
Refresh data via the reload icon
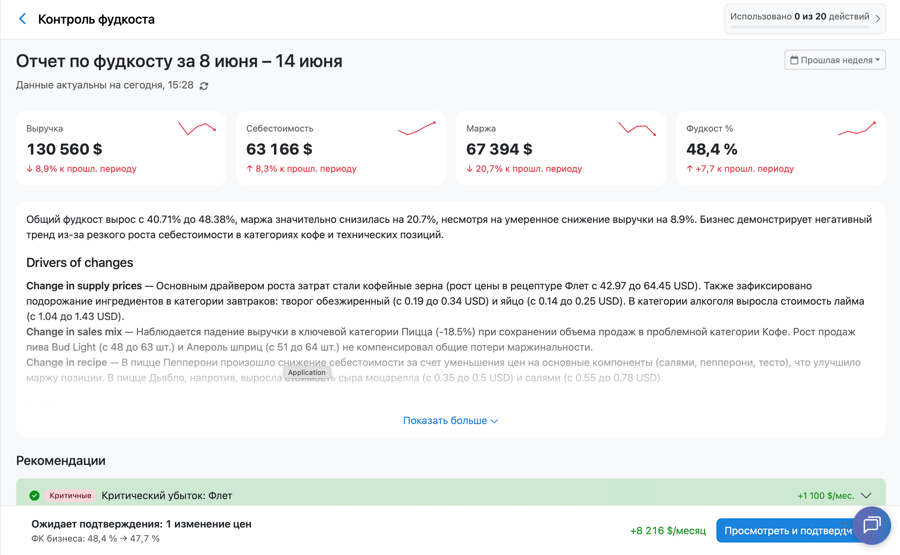[x=204, y=86]
